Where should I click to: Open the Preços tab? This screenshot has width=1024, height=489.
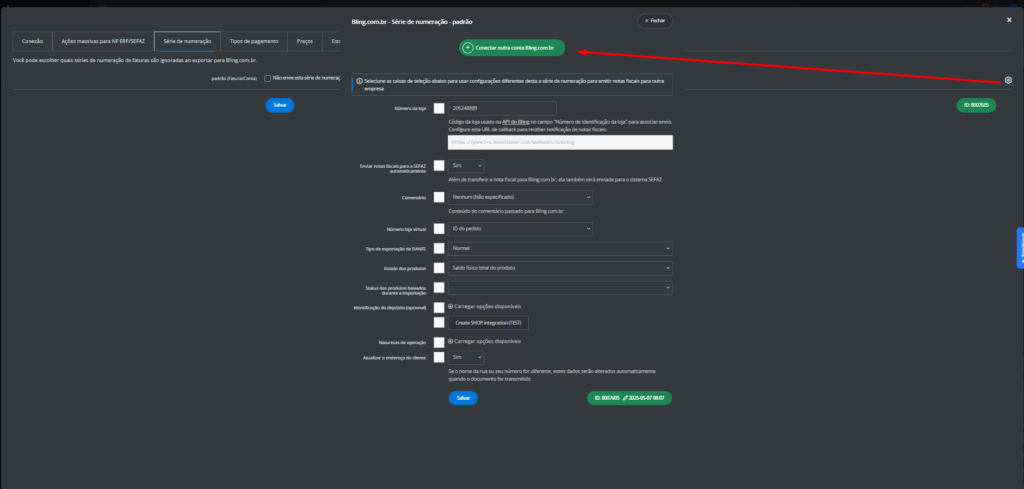click(305, 41)
